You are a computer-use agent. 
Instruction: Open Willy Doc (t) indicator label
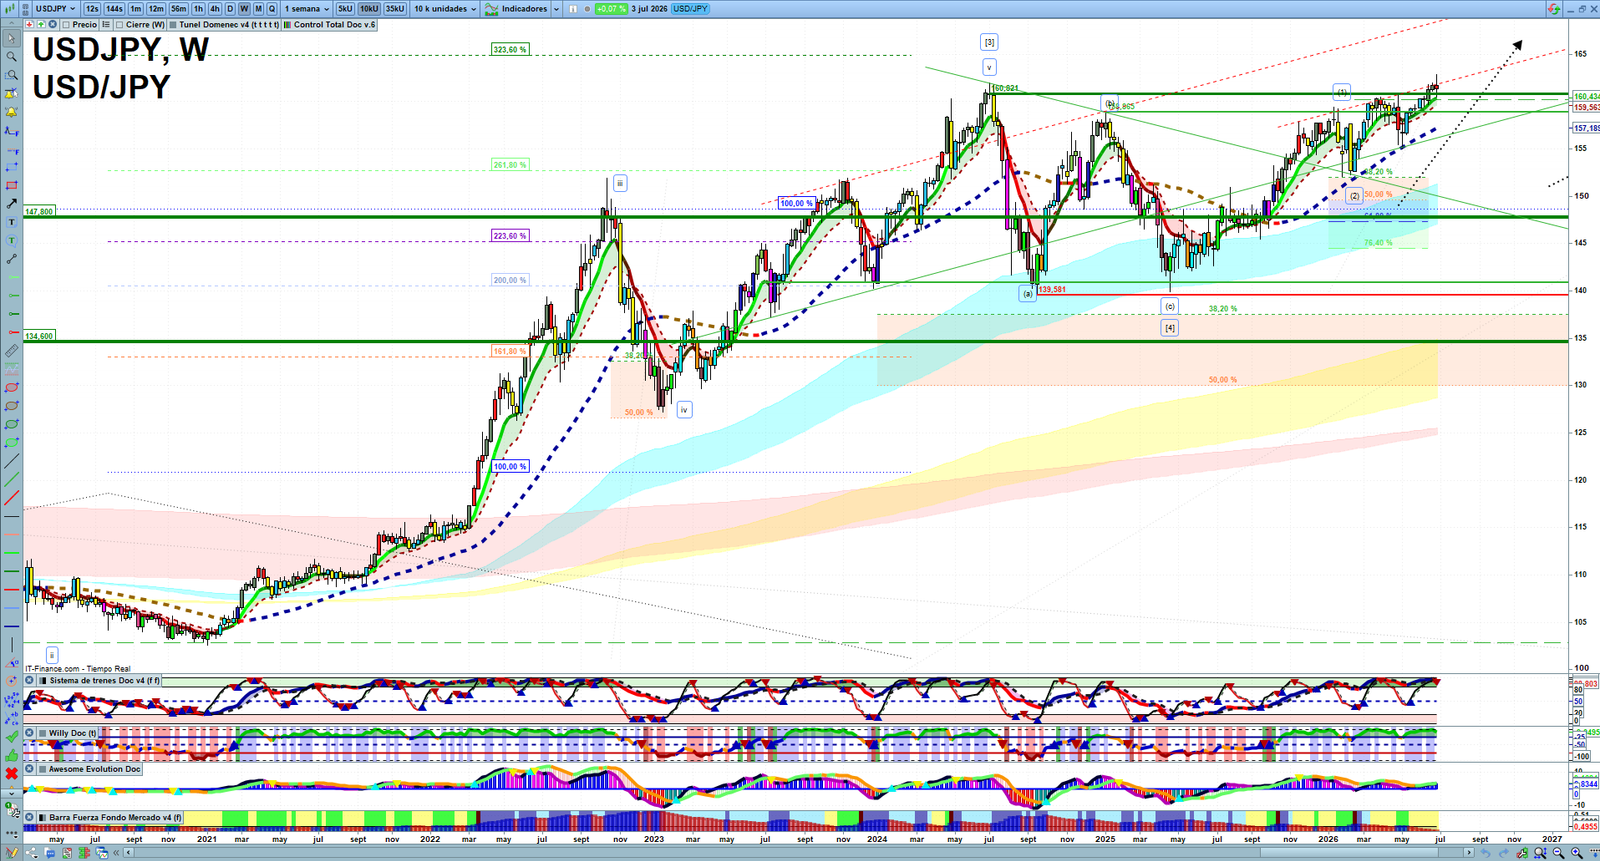pos(73,733)
